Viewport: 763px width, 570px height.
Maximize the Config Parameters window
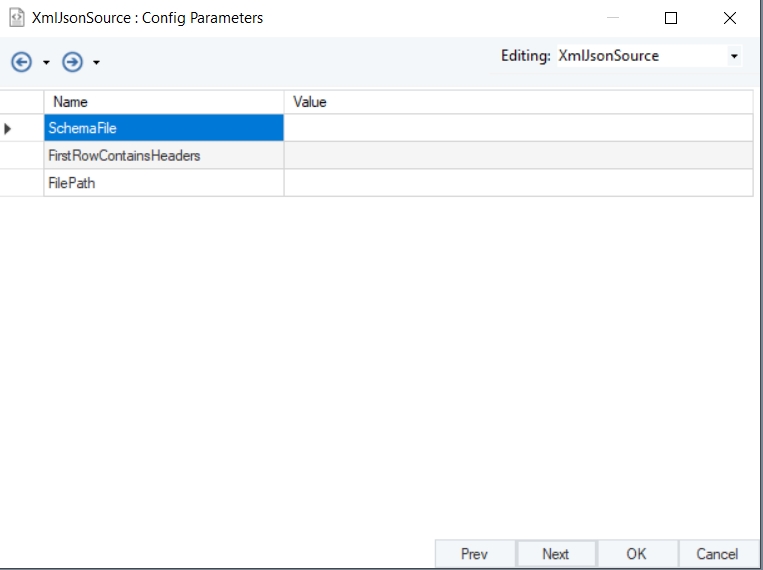pyautogui.click(x=671, y=18)
